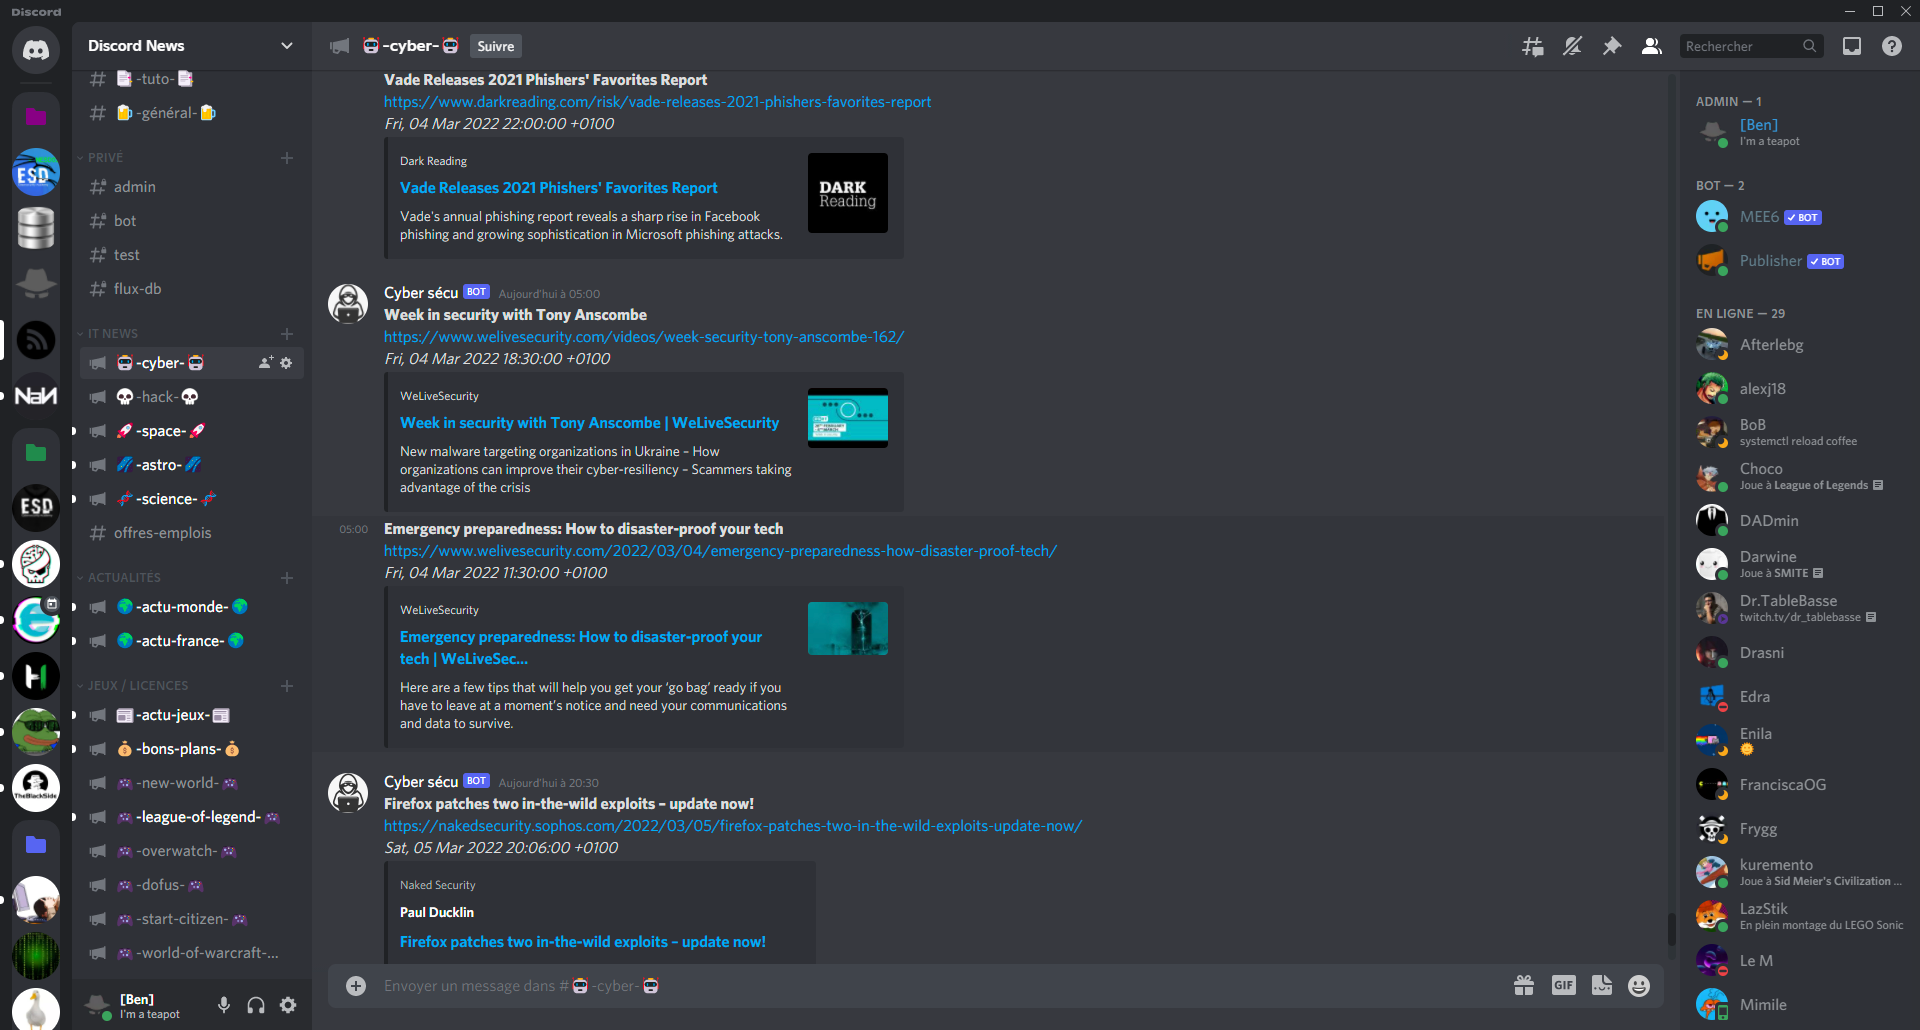Screen dimensions: 1920x1030
Task: Click the Suivre button
Action: point(495,46)
